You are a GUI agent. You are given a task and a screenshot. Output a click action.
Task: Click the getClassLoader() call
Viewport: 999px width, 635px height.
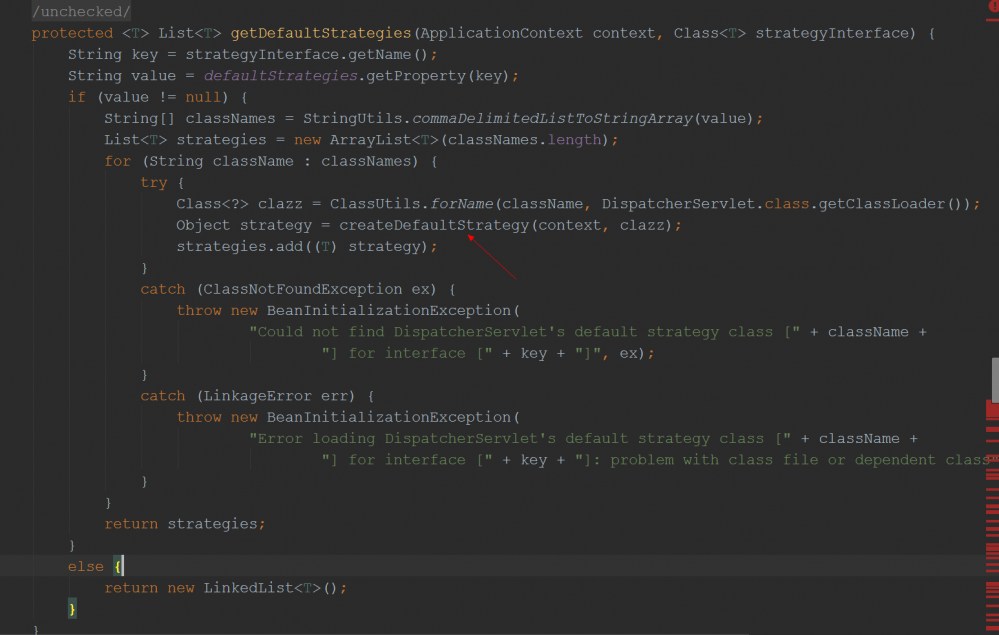(x=890, y=203)
